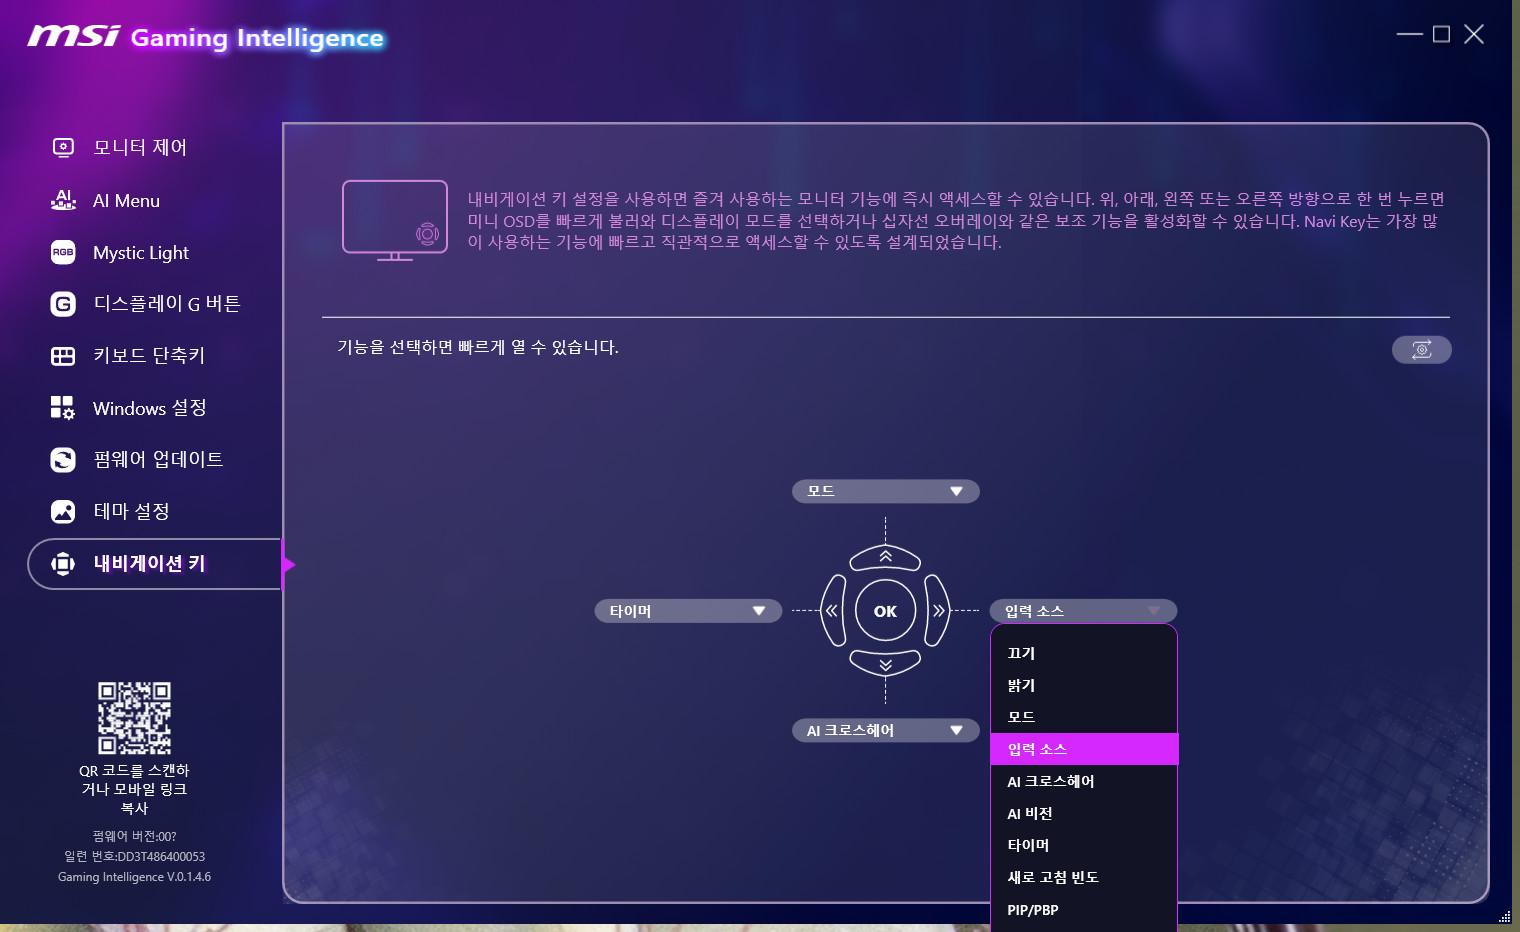Choose AI 크로스헤어 in the dropdown list
1520x932 pixels.
[x=1084, y=781]
